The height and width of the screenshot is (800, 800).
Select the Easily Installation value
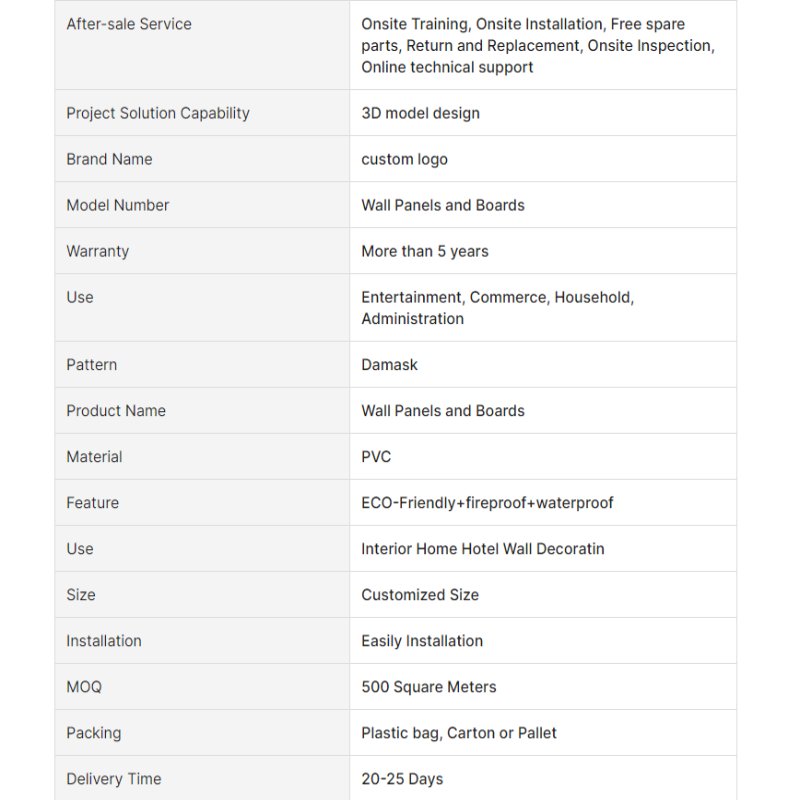[422, 641]
